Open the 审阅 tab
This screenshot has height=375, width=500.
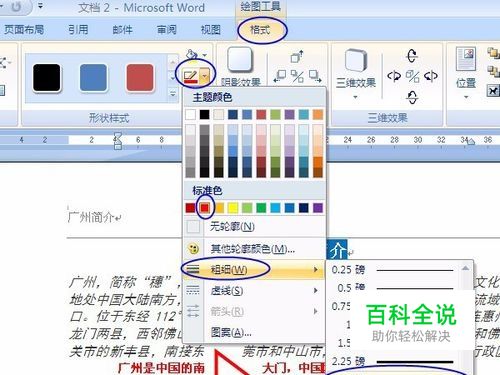point(167,30)
